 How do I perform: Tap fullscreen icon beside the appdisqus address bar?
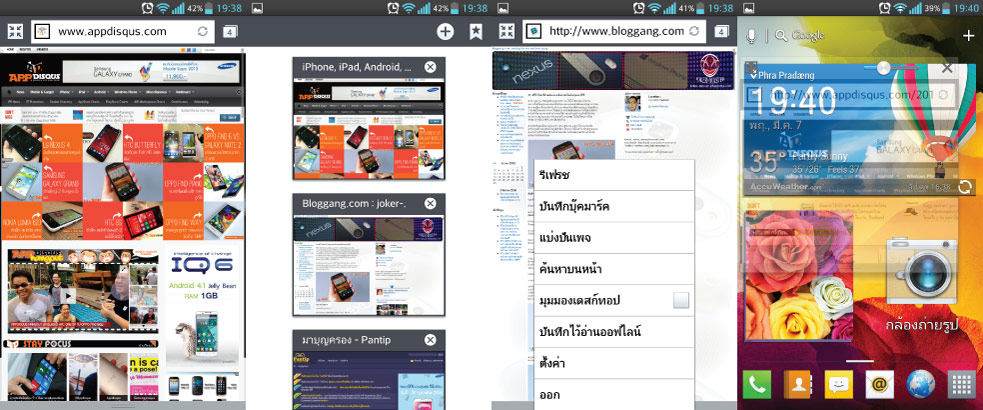pyautogui.click(x=14, y=31)
